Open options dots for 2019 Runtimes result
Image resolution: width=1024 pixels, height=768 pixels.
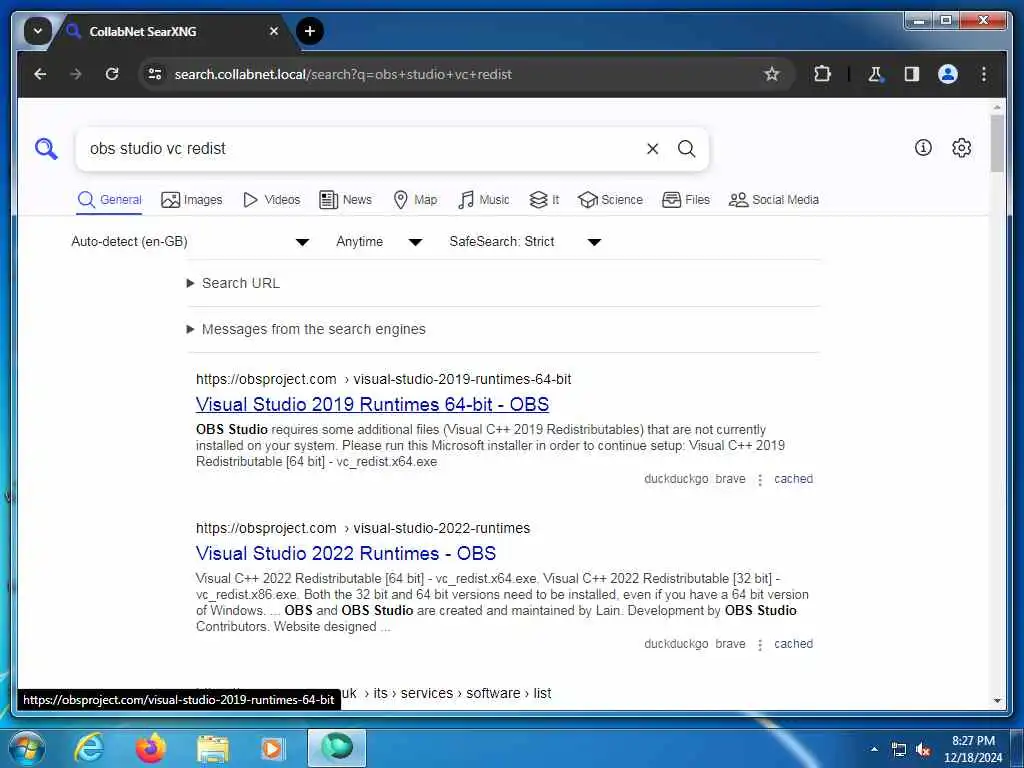pos(760,480)
